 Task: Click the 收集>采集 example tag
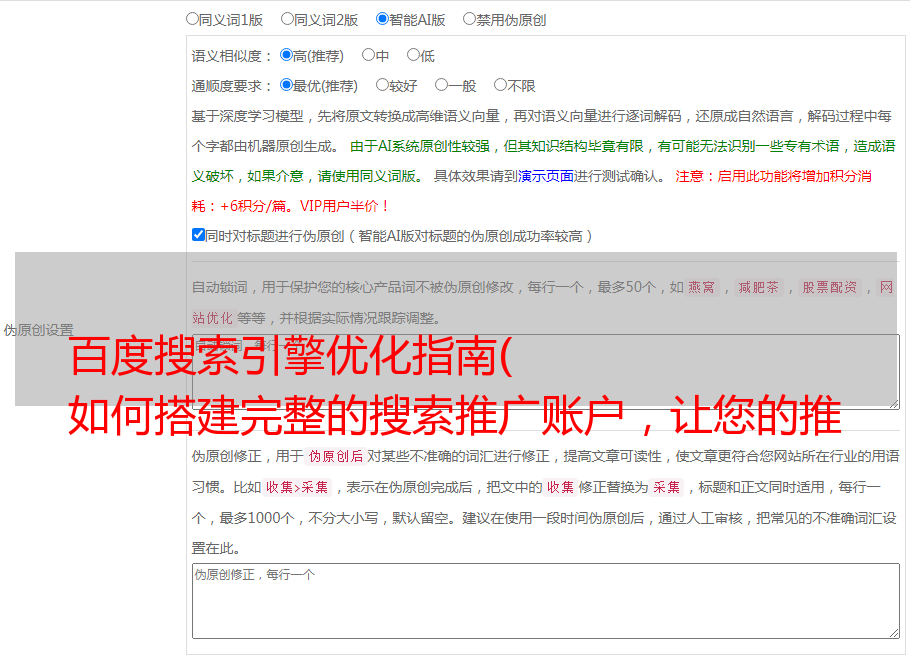297,487
